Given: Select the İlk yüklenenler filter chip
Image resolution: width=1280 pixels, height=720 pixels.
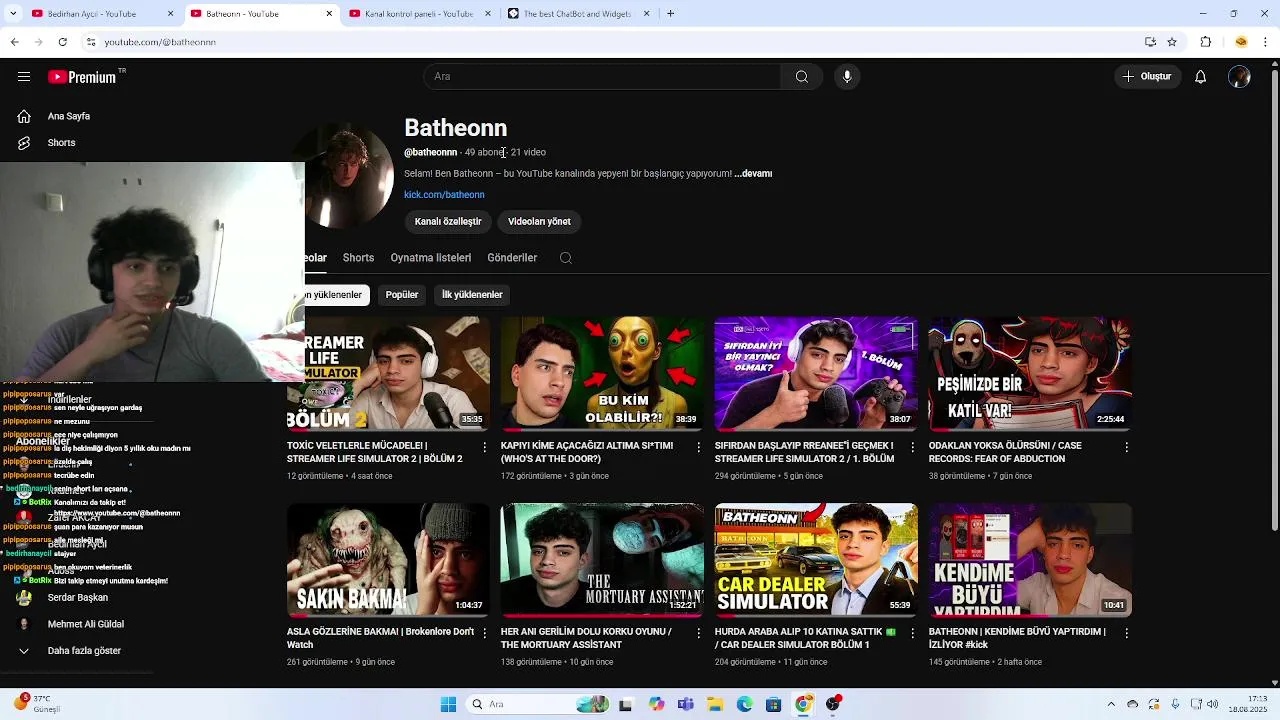Looking at the screenshot, I should click(x=472, y=295).
